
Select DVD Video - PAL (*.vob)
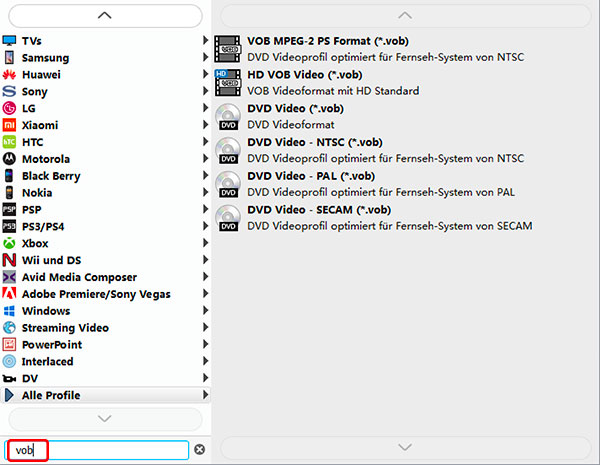pos(311,176)
